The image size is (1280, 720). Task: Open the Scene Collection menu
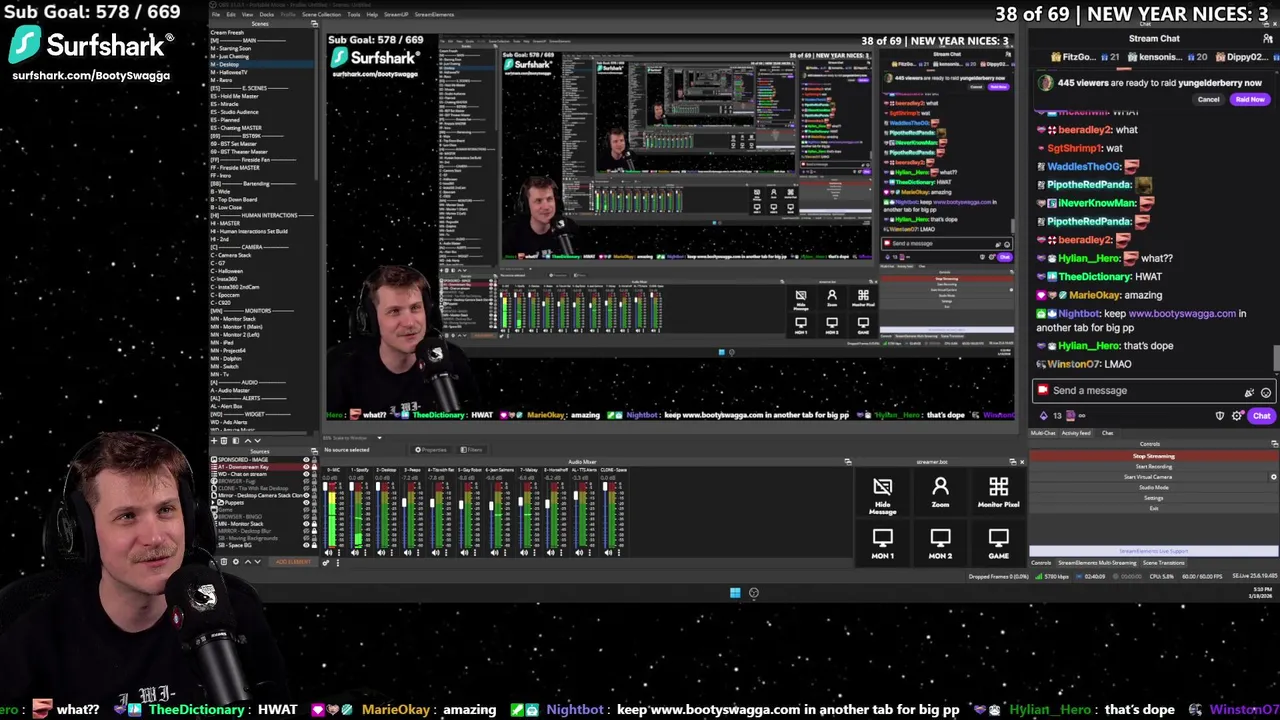tap(321, 14)
